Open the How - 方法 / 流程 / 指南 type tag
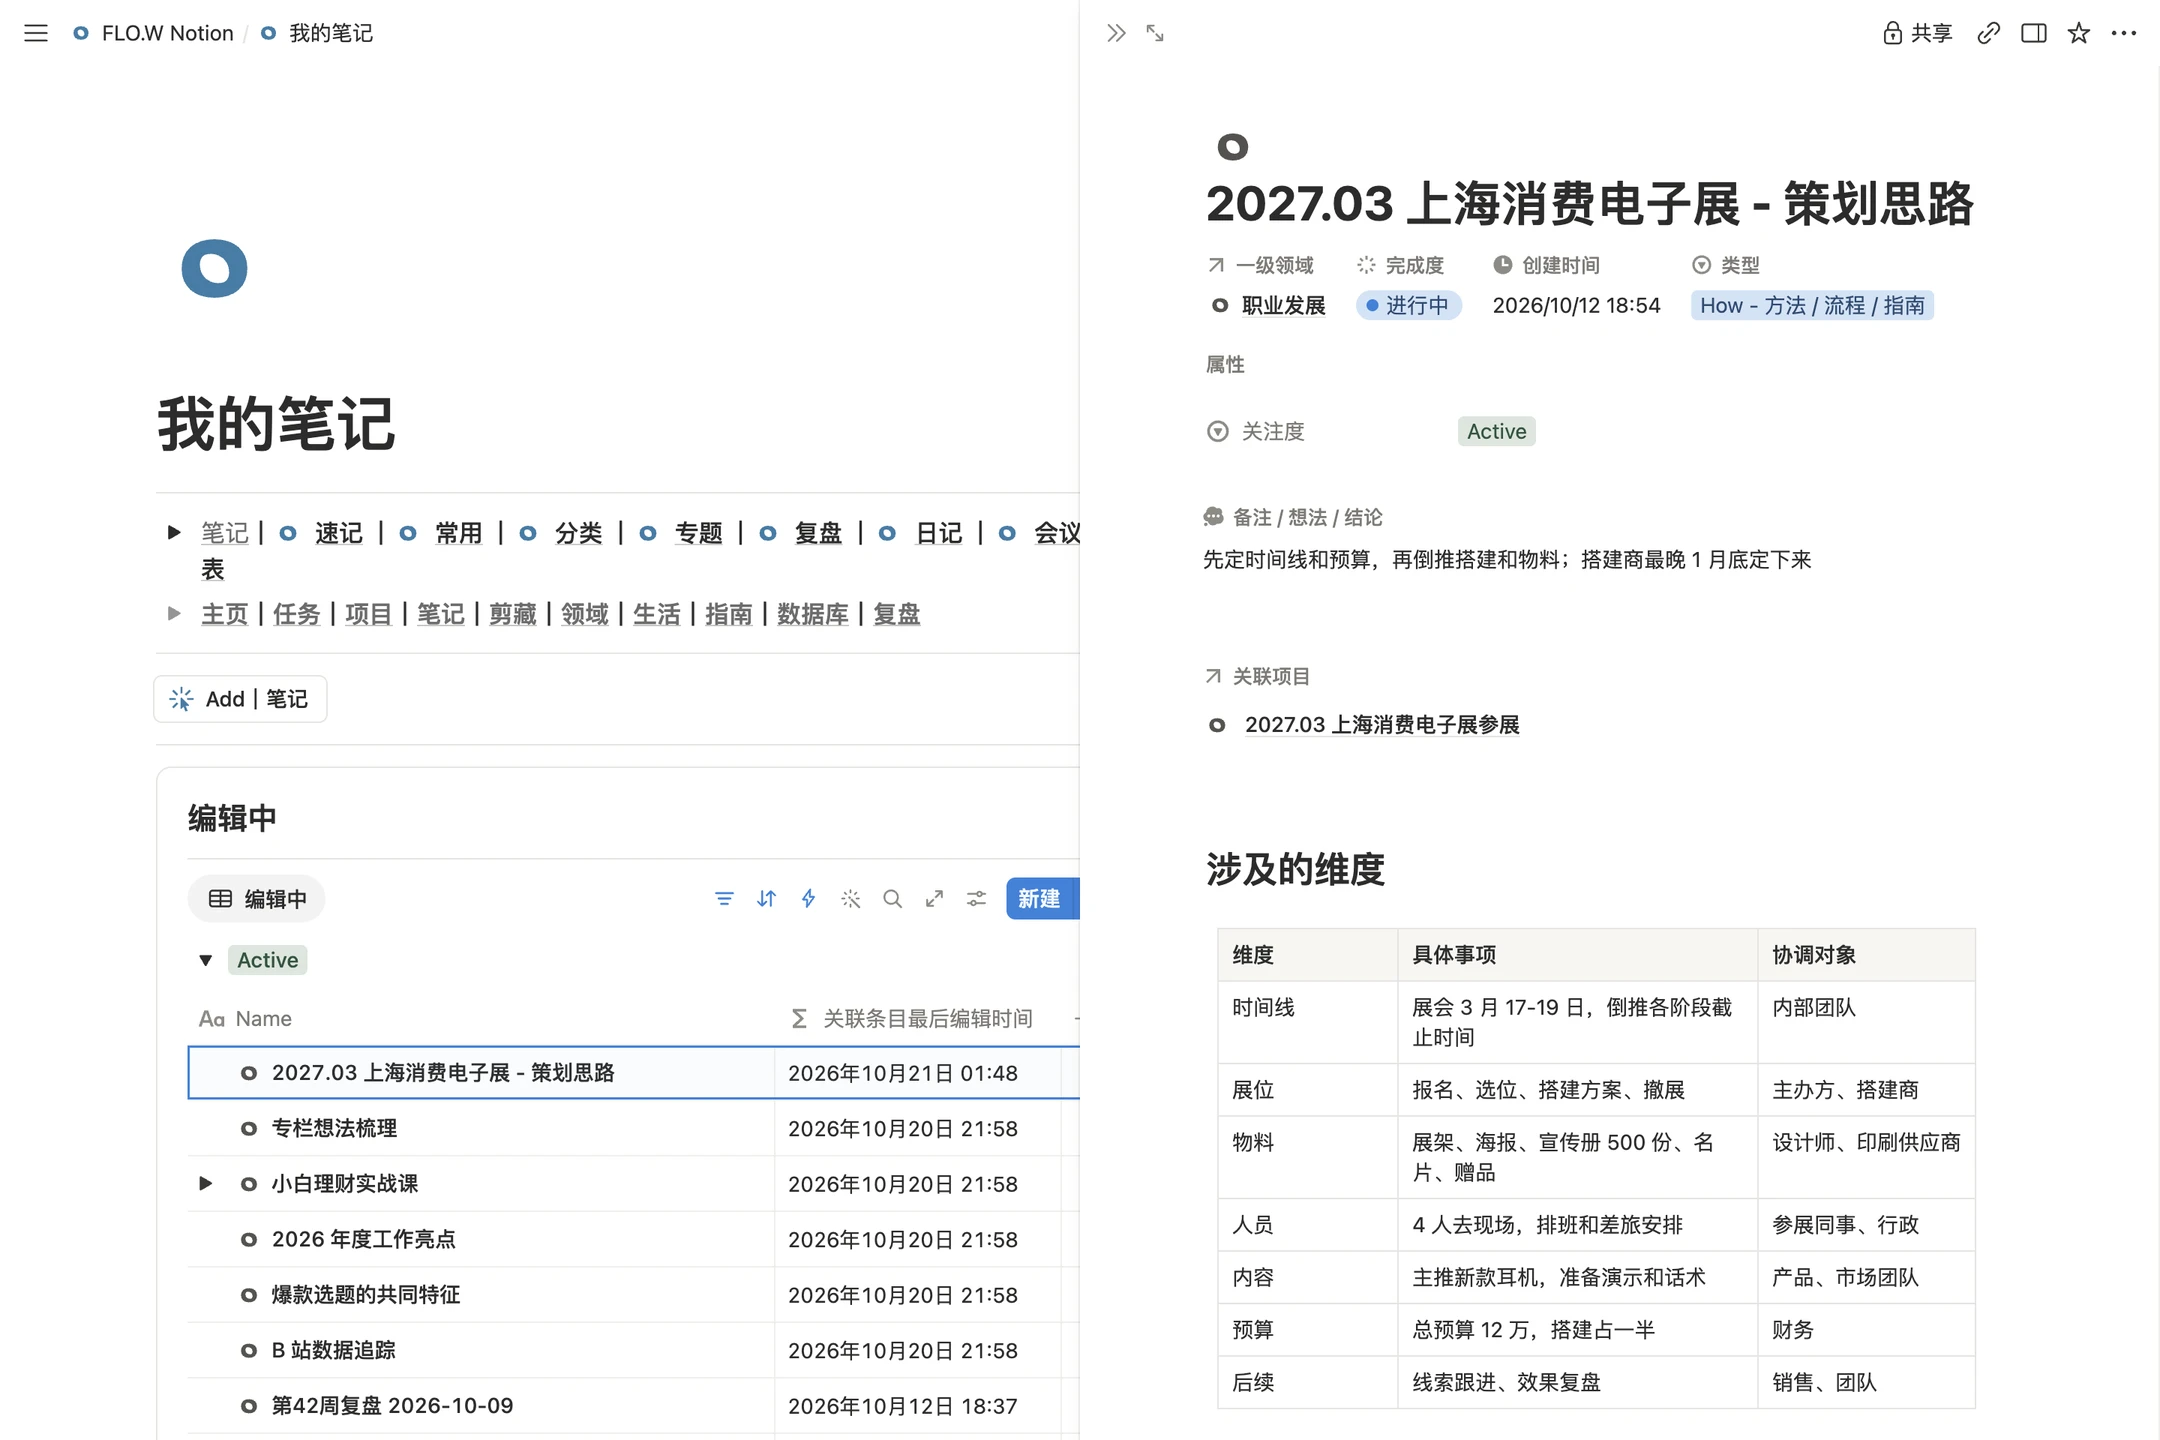Image resolution: width=2160 pixels, height=1440 pixels. [1812, 305]
